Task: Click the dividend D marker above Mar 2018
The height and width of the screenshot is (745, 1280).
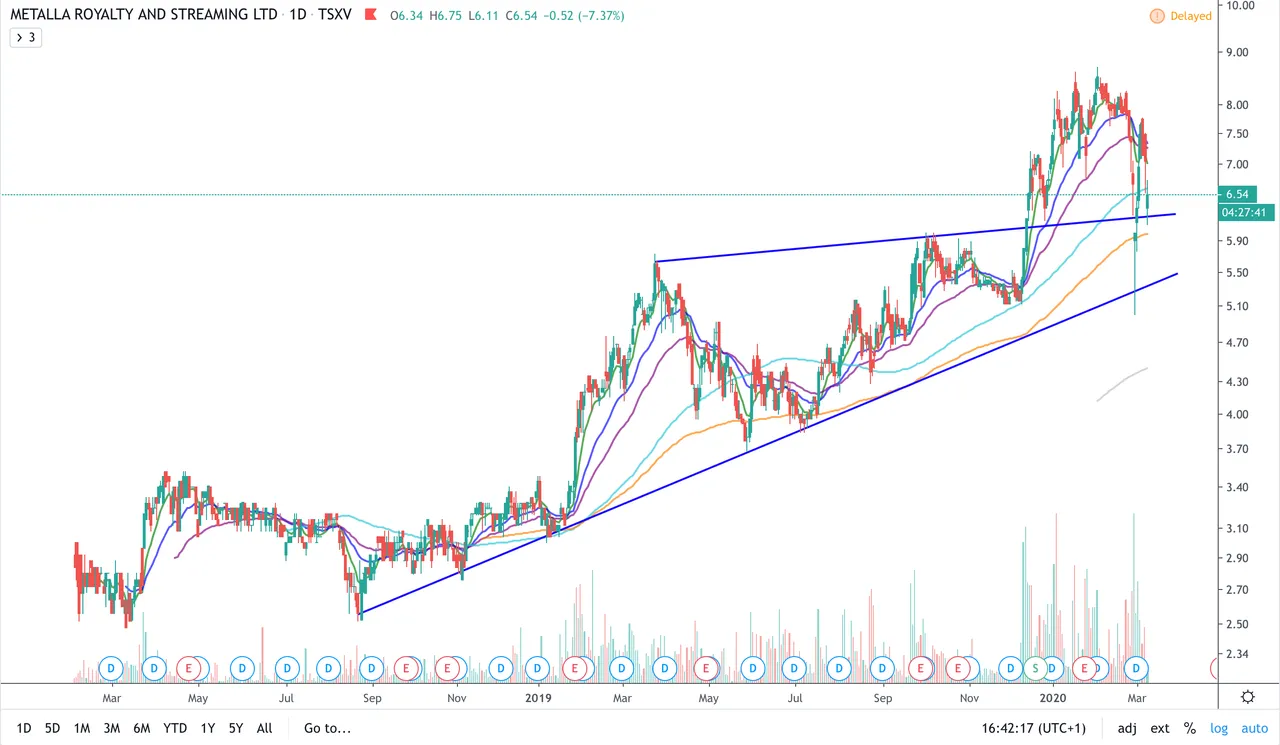Action: (112, 667)
